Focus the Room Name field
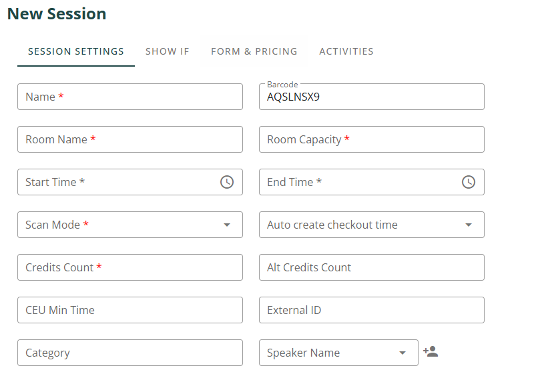 [x=130, y=139]
